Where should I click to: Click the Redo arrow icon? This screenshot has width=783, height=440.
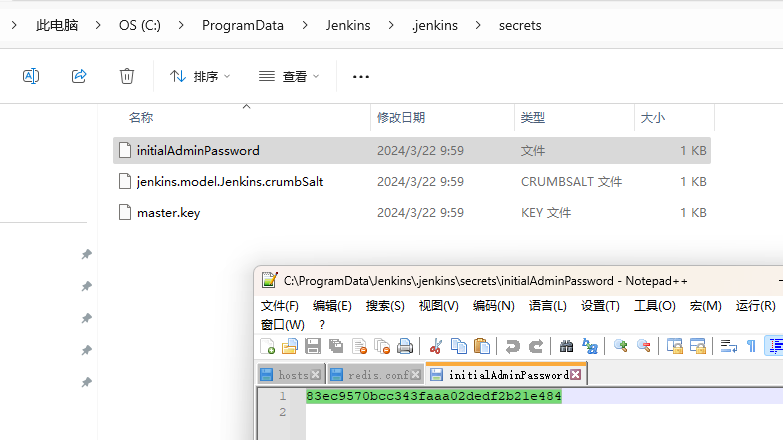click(x=536, y=346)
